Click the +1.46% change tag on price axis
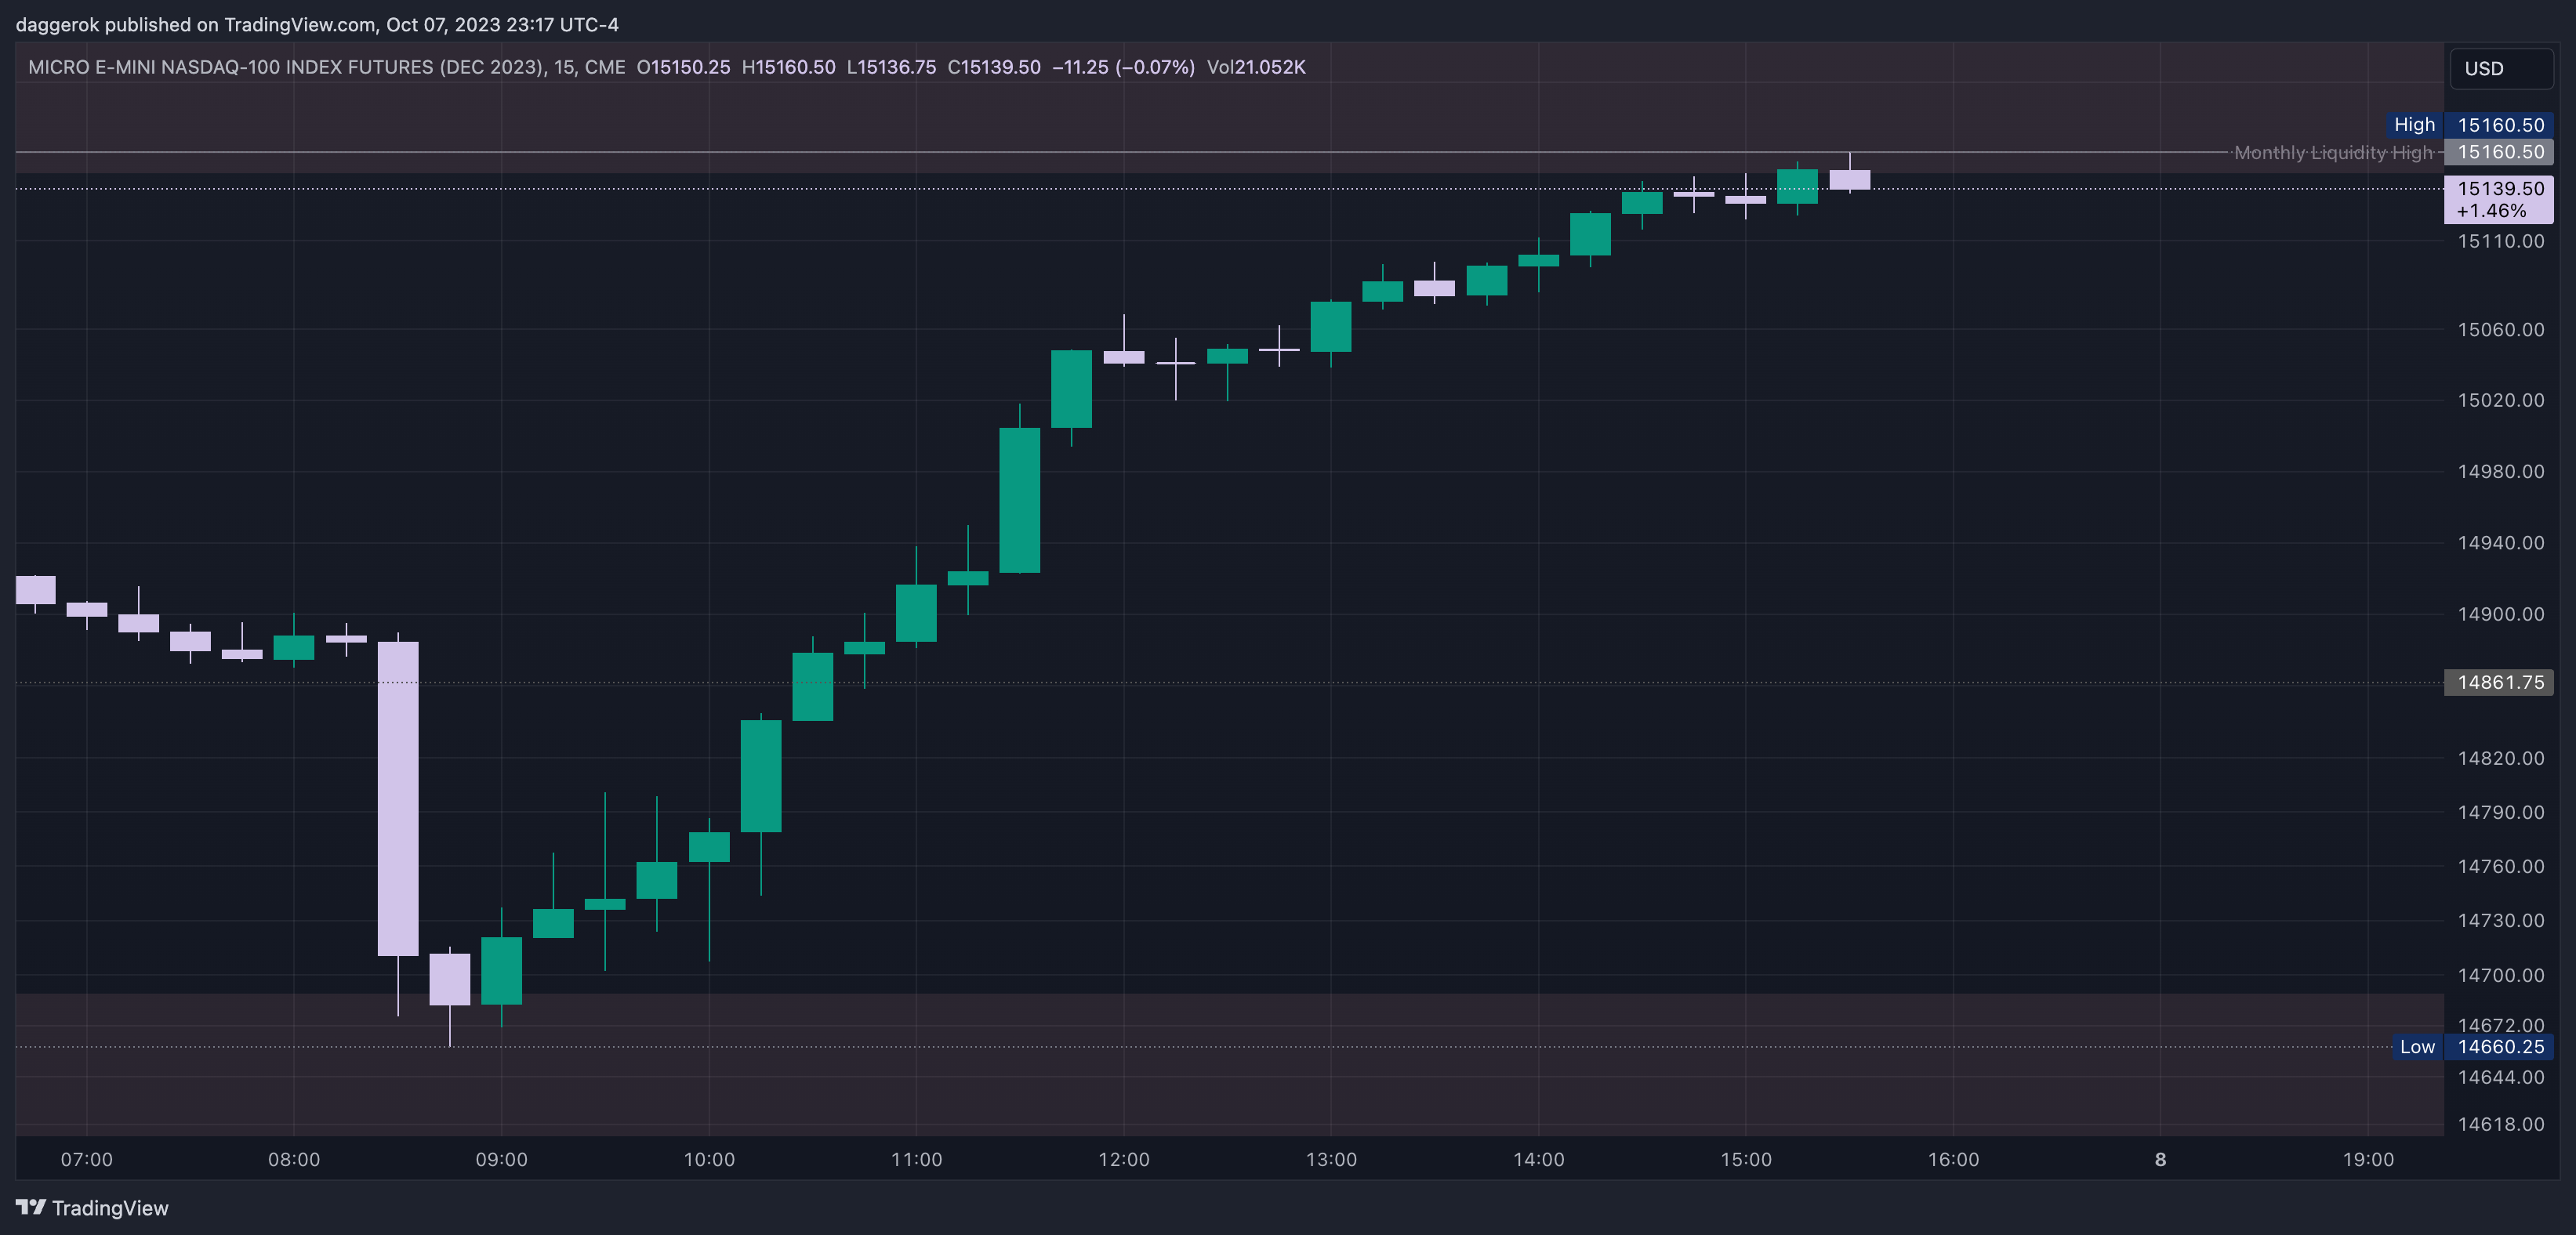 [x=2491, y=211]
